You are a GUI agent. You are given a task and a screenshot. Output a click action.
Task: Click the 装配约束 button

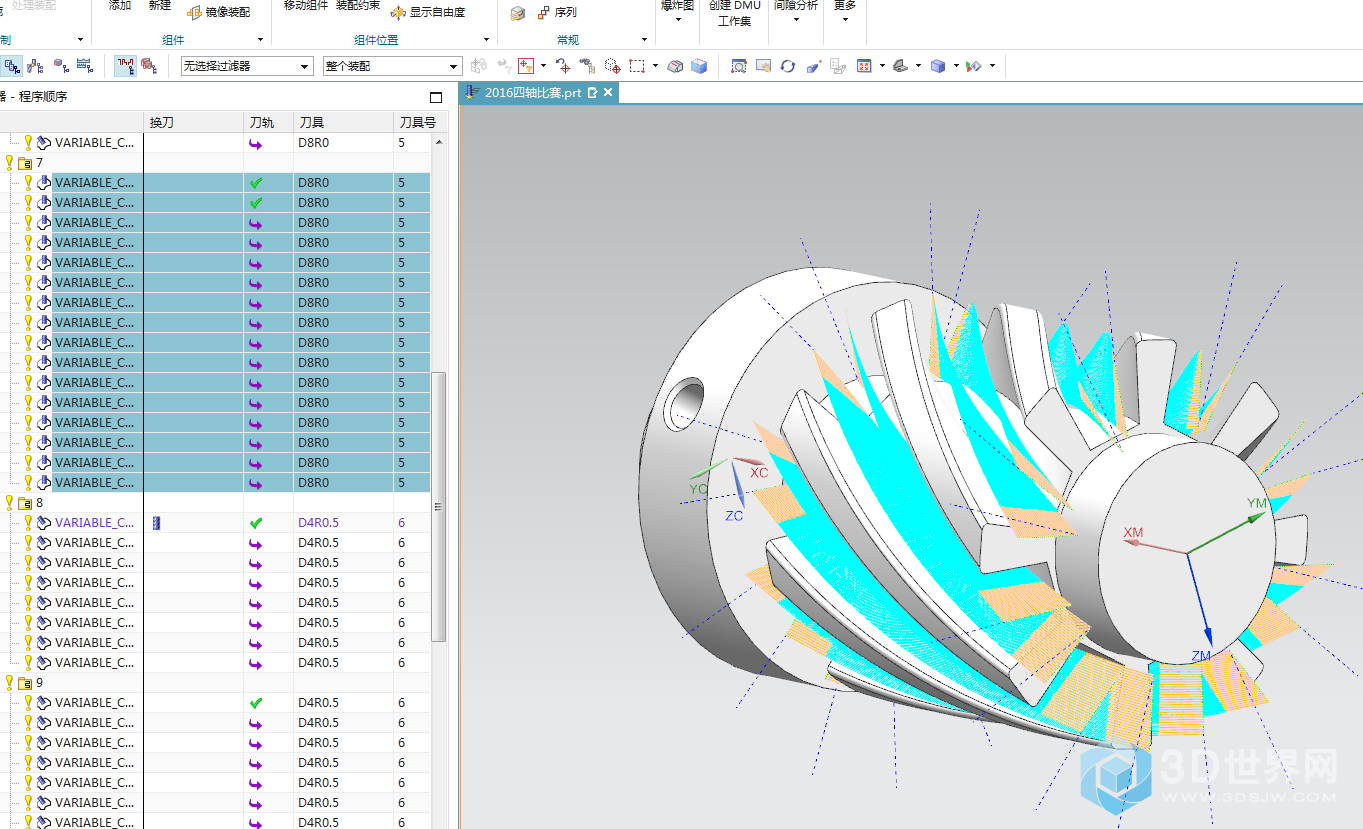358,6
